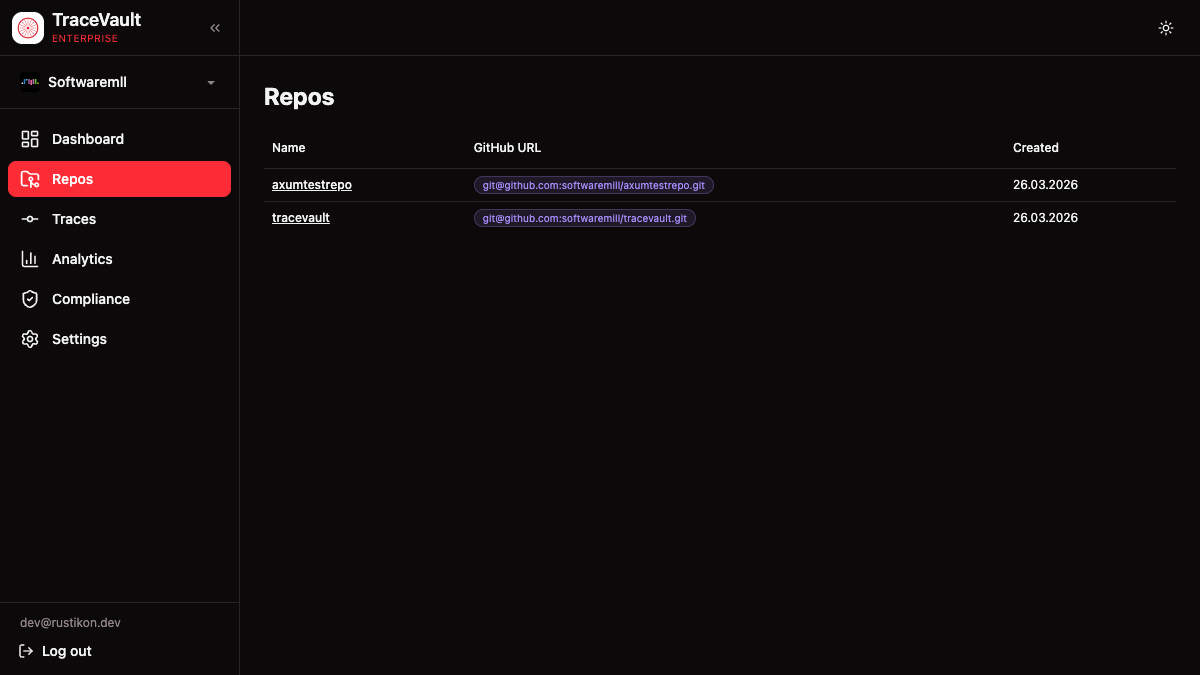Open Traces via its span icon
The height and width of the screenshot is (675, 1200).
click(x=29, y=218)
